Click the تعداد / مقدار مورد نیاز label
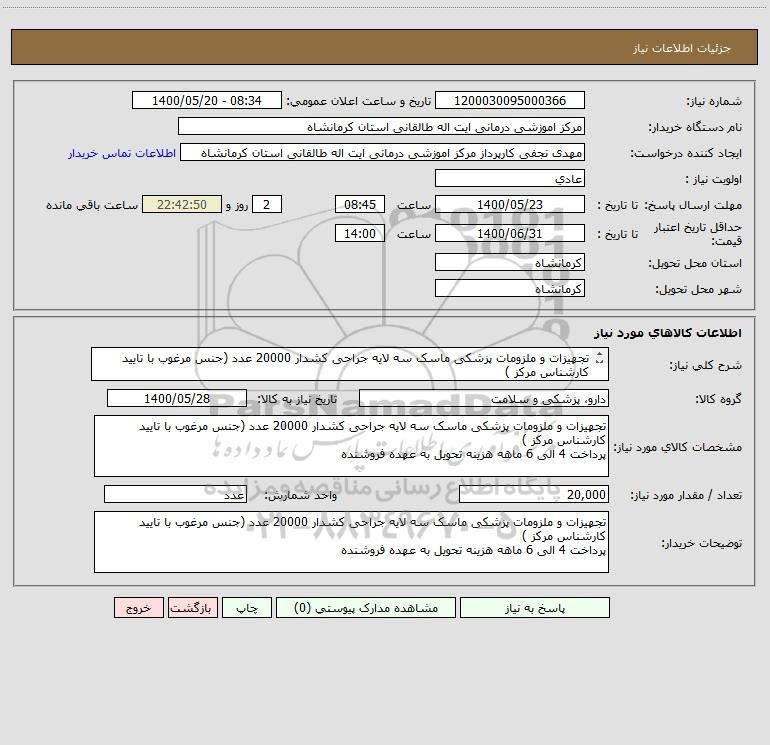770x745 pixels. coord(686,495)
